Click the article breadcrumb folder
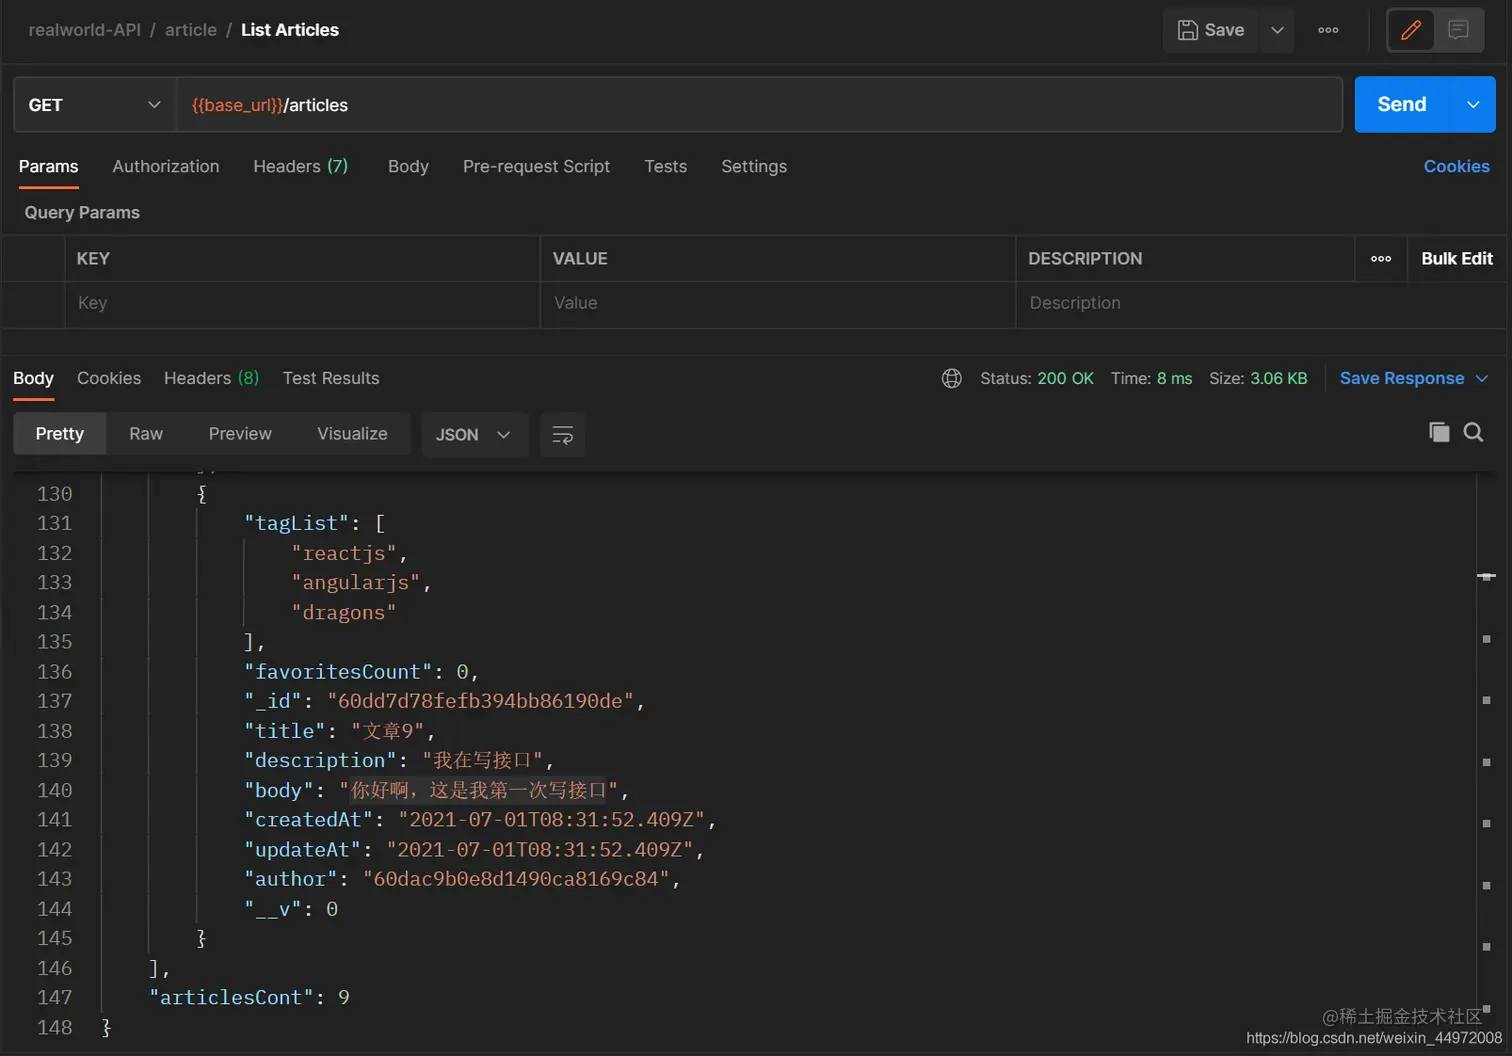The width and height of the screenshot is (1512, 1056). [191, 30]
